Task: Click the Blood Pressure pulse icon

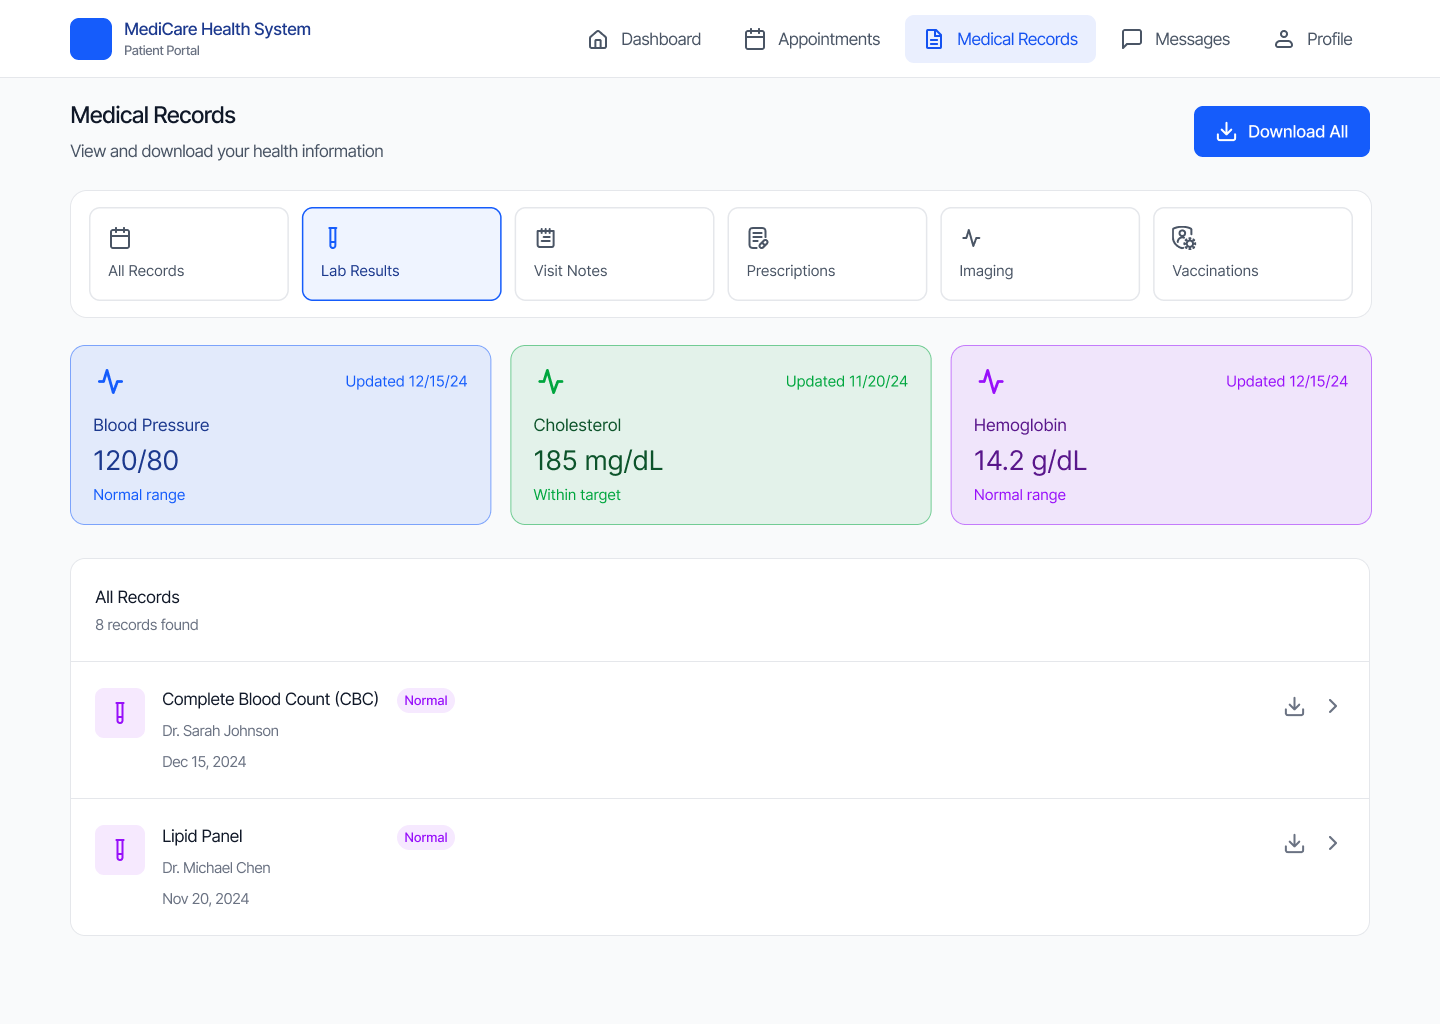Action: tap(110, 382)
